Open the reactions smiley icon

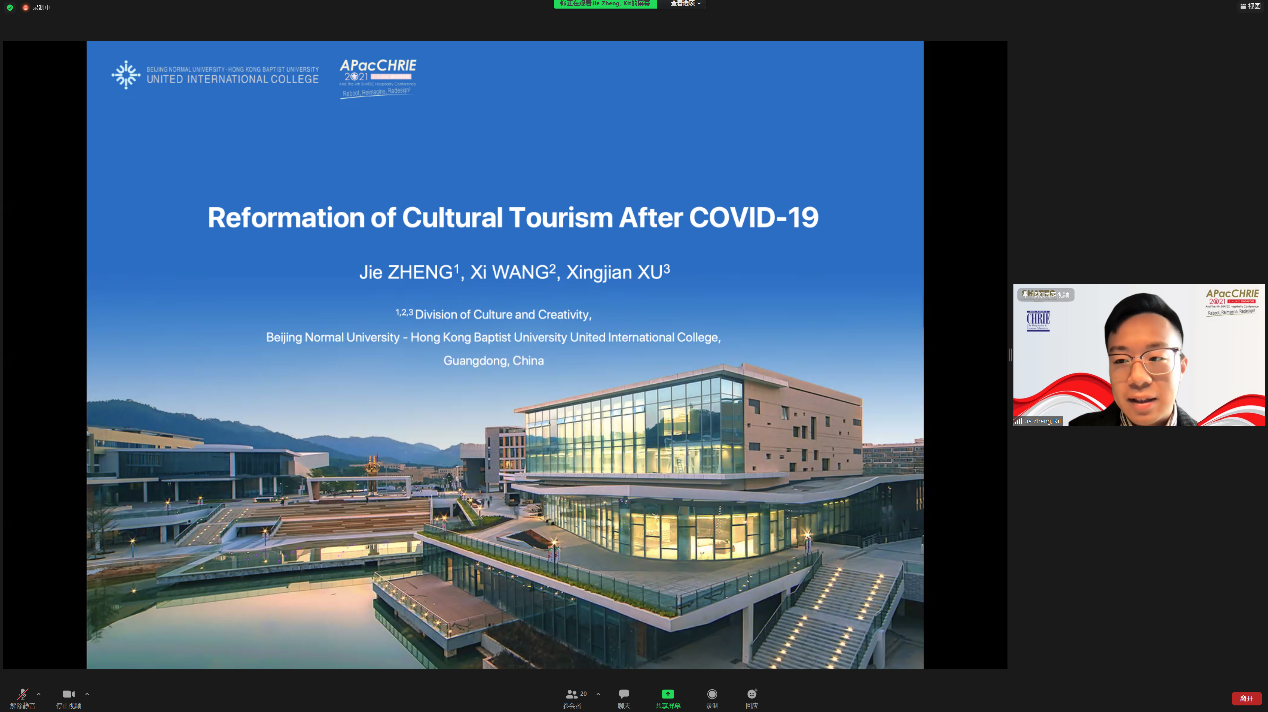tap(751, 694)
